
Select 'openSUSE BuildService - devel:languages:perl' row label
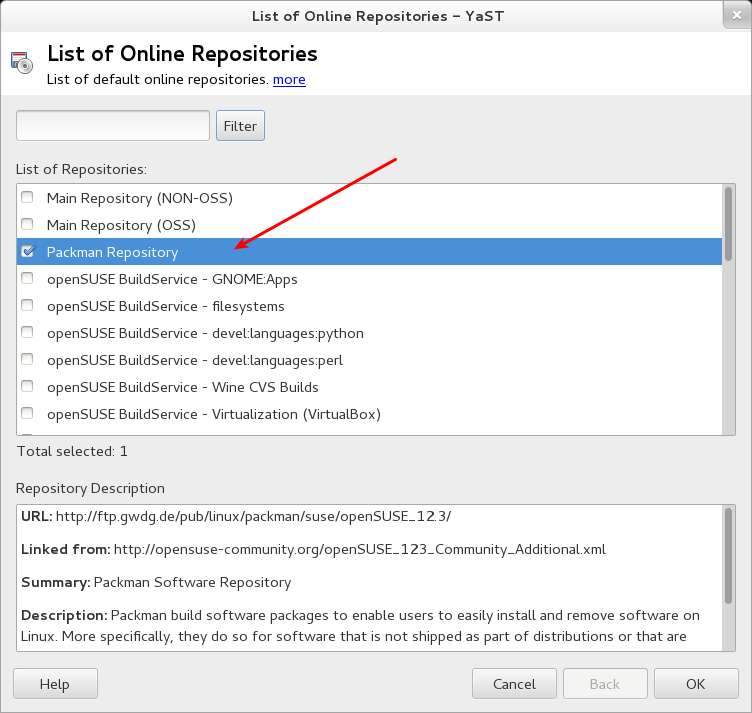tap(195, 360)
